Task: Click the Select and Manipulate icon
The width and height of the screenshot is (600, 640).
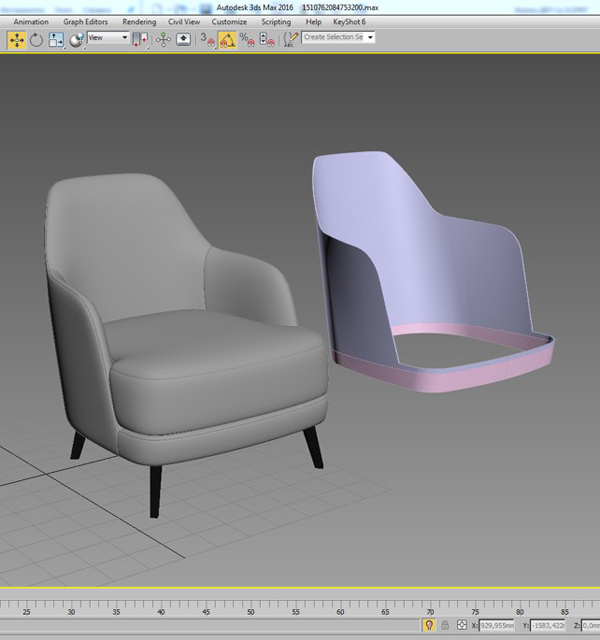Action: (163, 40)
